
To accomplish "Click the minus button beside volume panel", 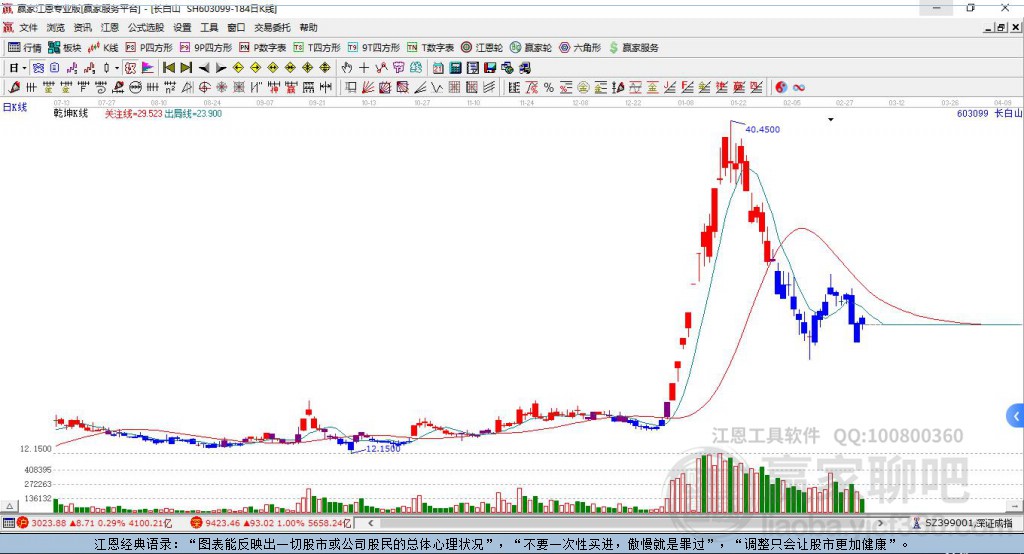I will pos(1014,506).
